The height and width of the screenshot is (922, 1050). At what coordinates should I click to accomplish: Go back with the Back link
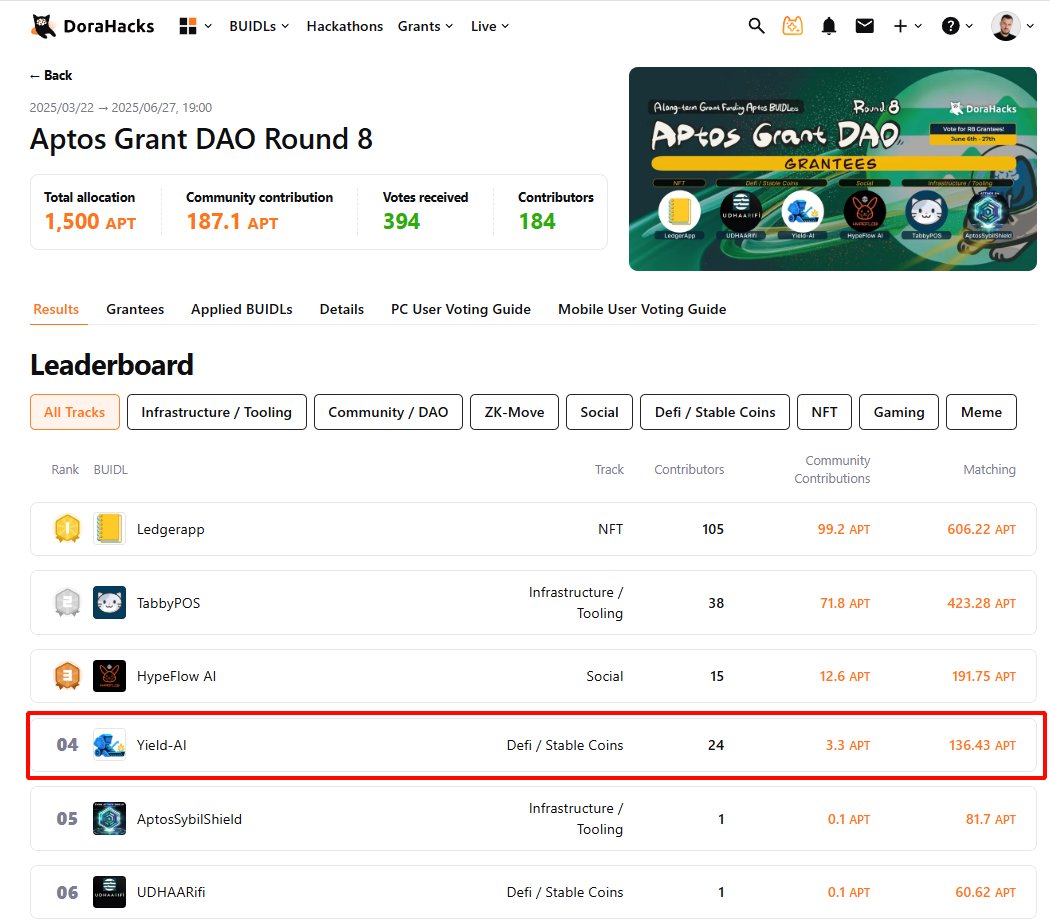[x=51, y=76]
